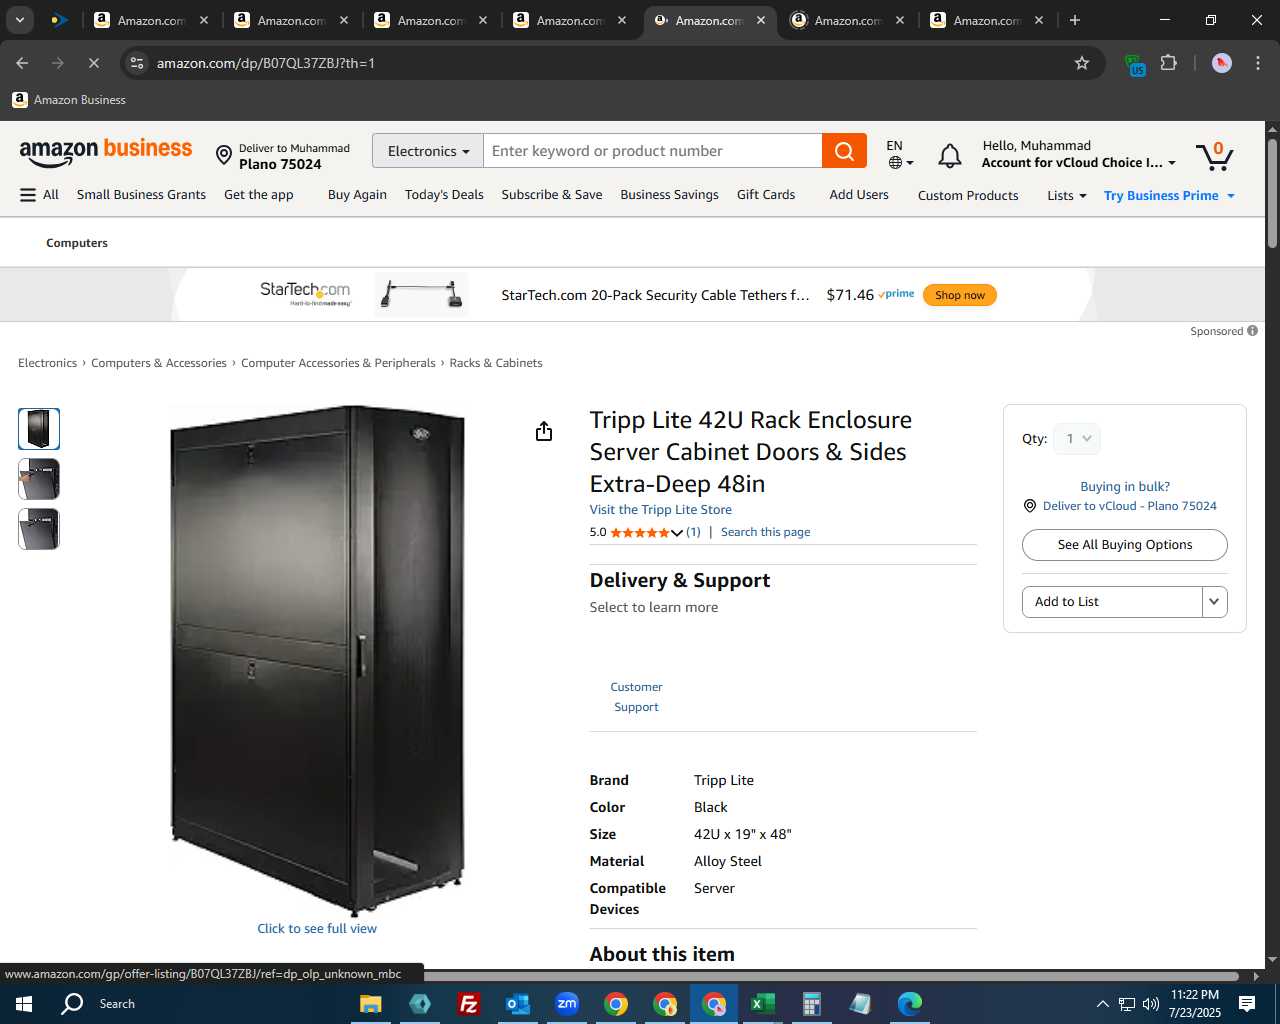Bookmark this page with the star icon
Screen dimensions: 1280x1024
pyautogui.click(x=1082, y=63)
